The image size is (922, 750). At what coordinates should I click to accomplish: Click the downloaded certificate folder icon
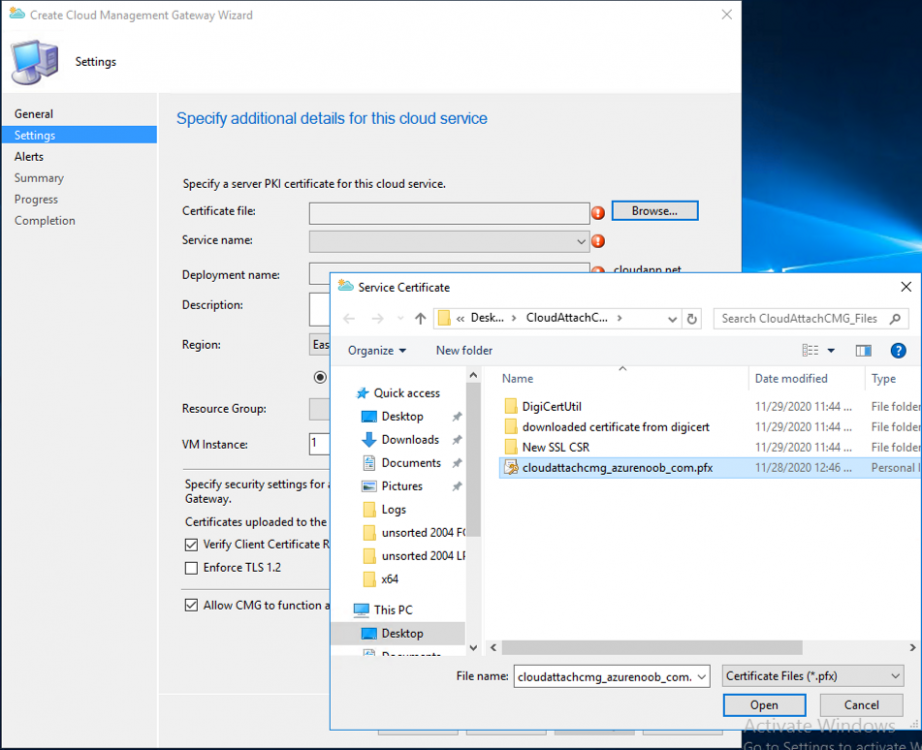511,426
